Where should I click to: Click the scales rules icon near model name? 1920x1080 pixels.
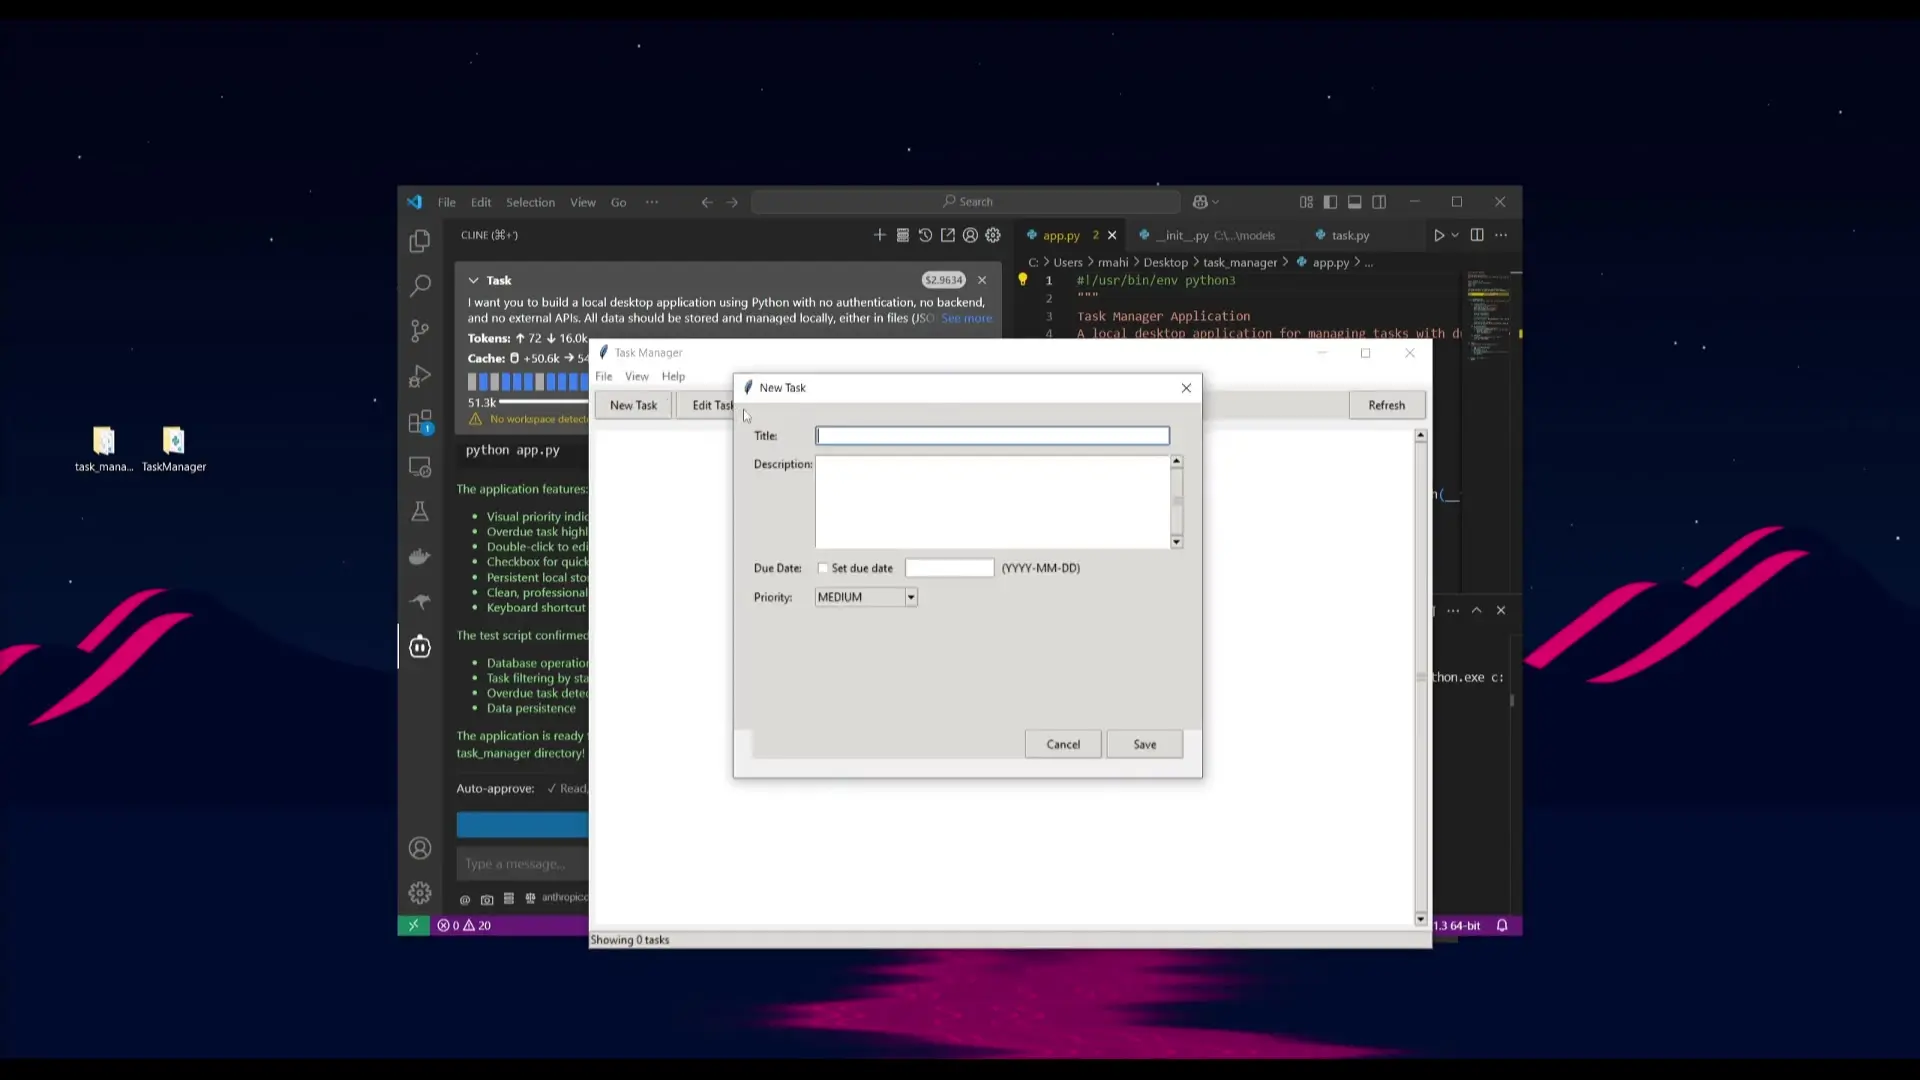(531, 898)
